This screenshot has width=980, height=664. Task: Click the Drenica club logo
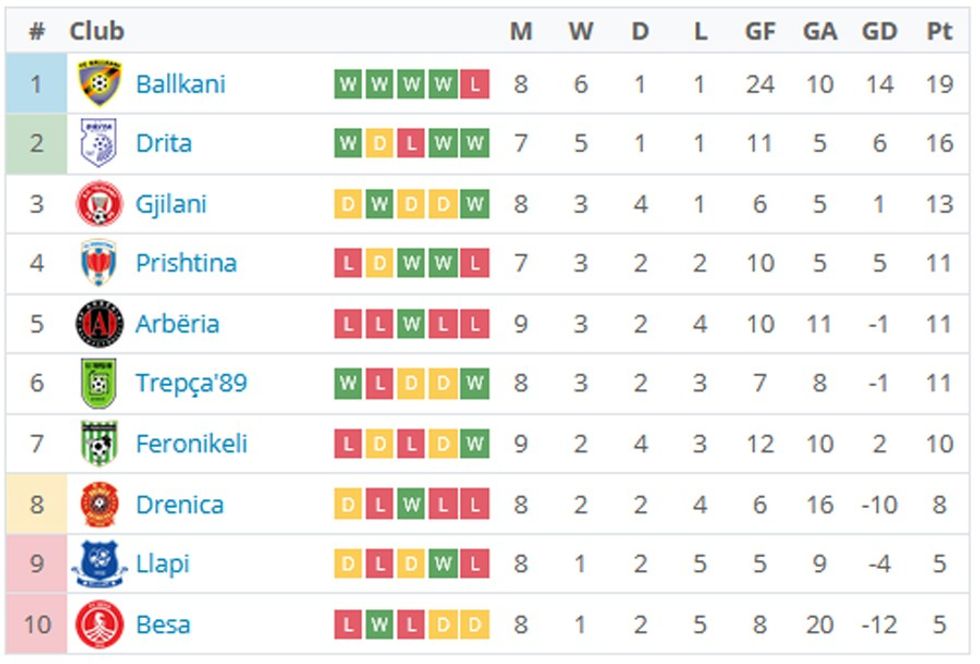pyautogui.click(x=99, y=504)
